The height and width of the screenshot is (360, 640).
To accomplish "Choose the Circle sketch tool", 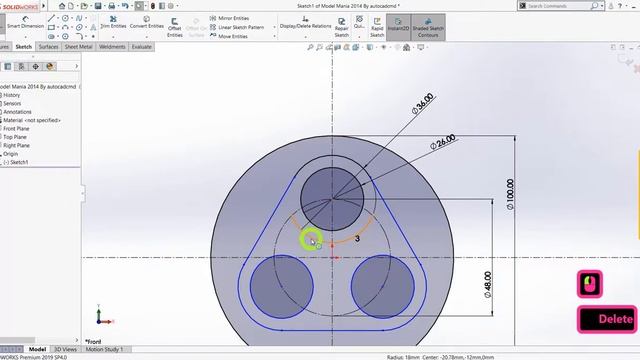I will pyautogui.click(x=65, y=18).
